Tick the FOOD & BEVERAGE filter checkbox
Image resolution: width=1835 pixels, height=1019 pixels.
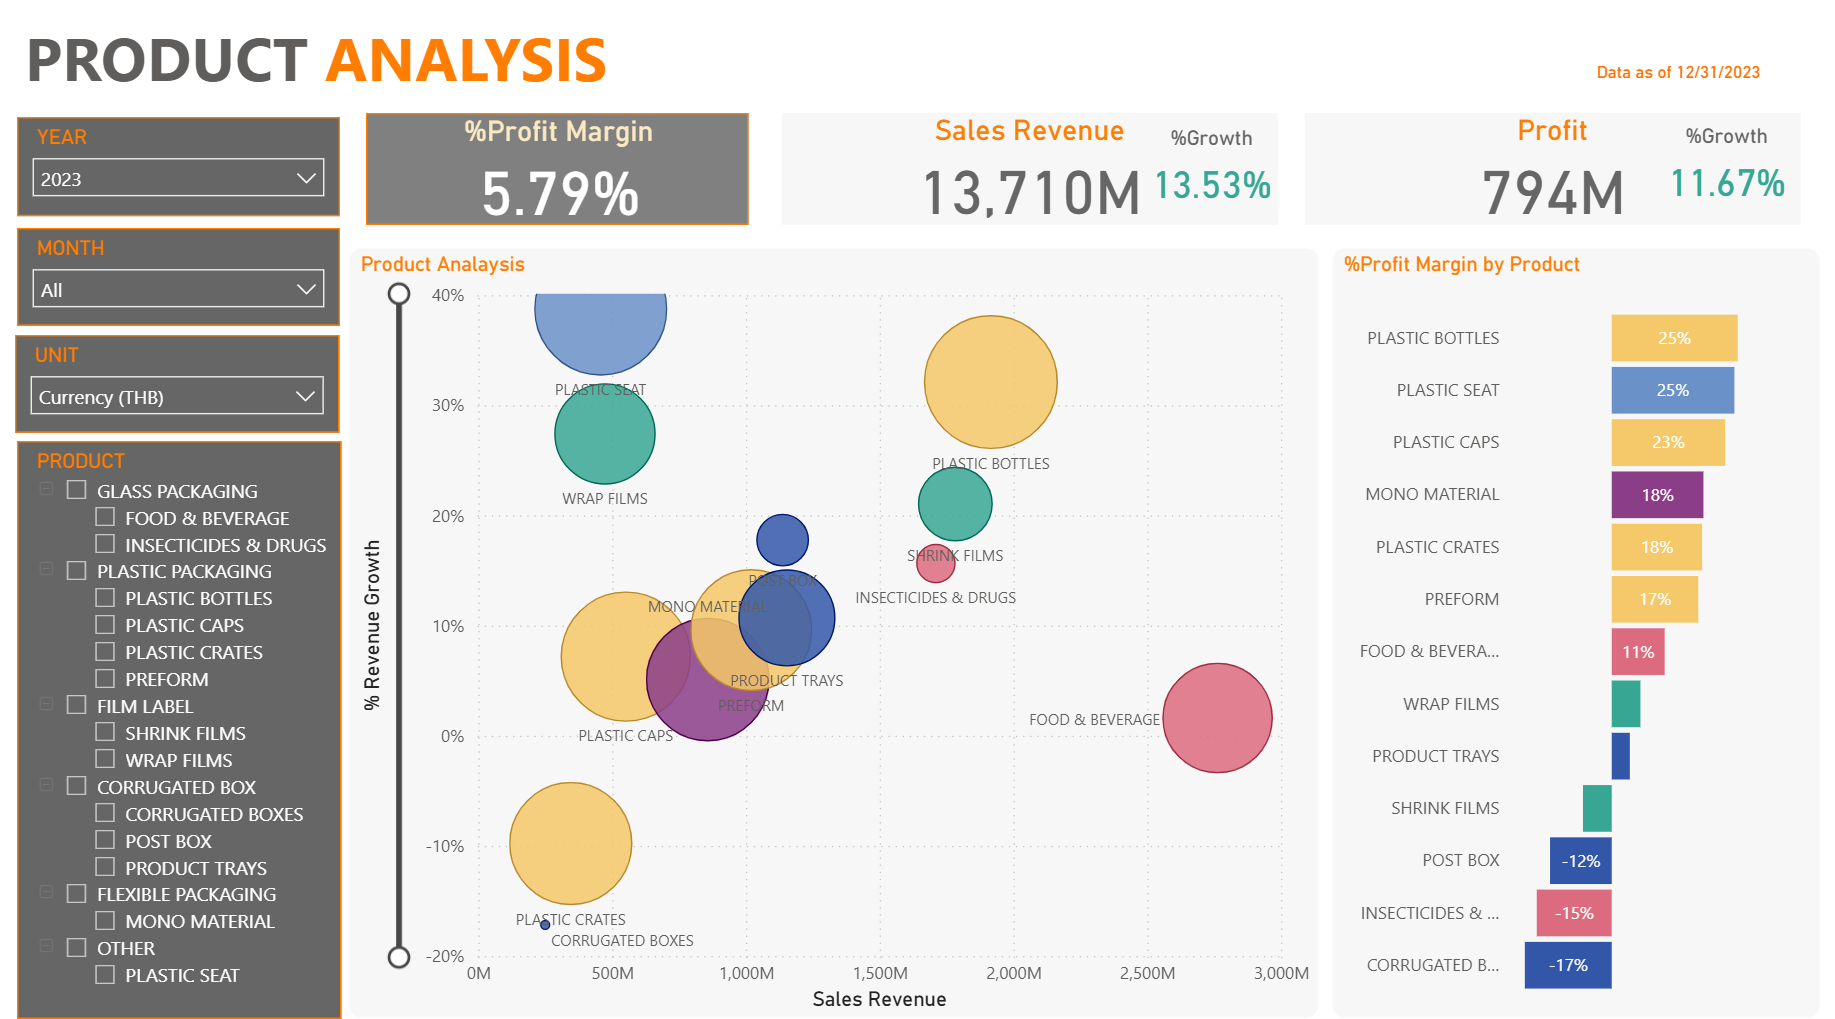click(105, 518)
